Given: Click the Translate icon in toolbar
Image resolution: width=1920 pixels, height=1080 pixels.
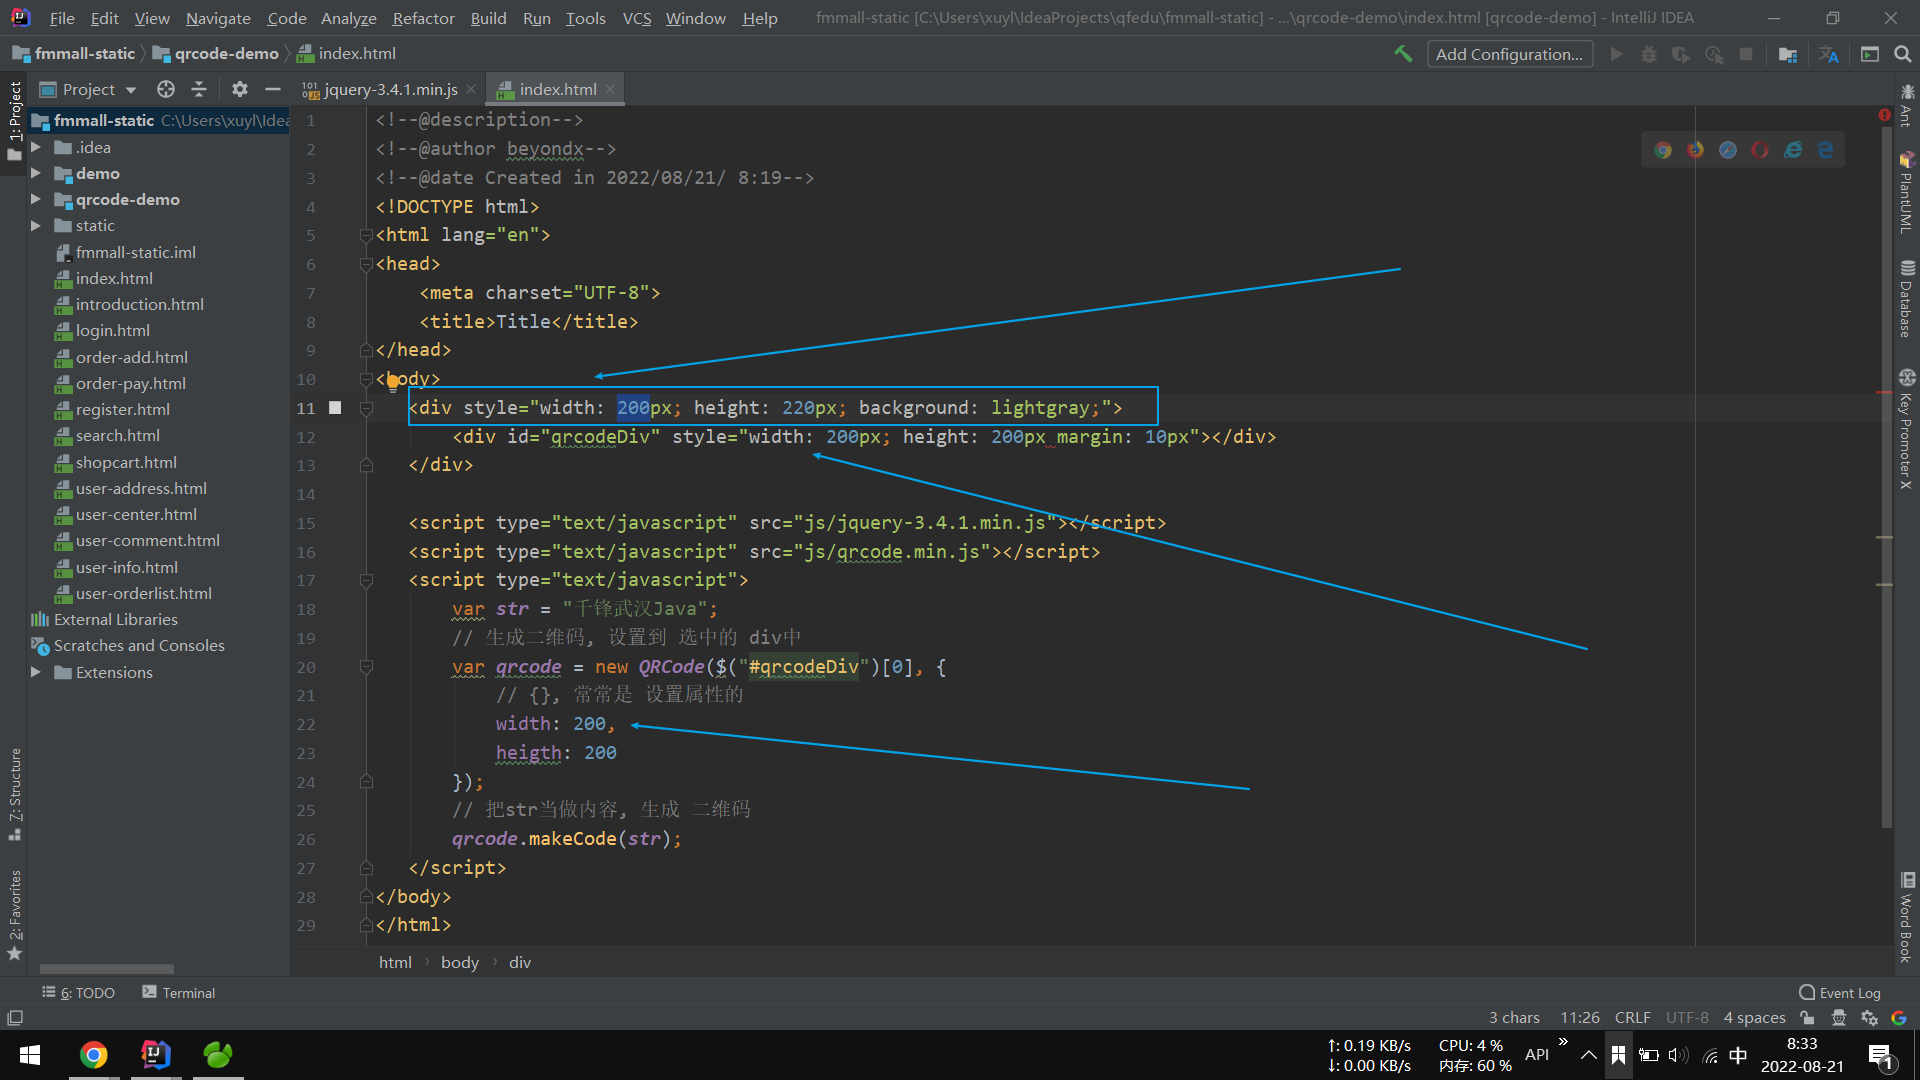Looking at the screenshot, I should [1829, 54].
